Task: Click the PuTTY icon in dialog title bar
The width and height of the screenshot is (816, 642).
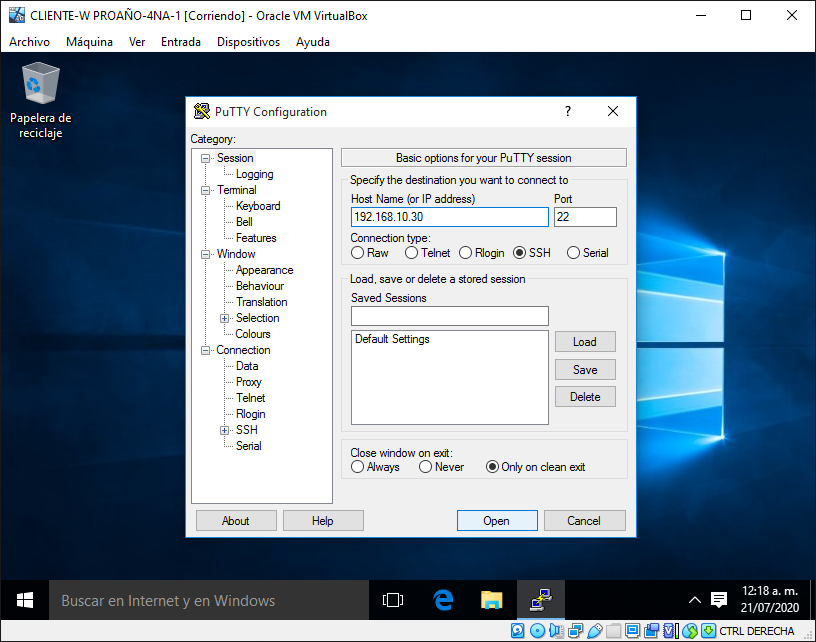Action: point(201,111)
